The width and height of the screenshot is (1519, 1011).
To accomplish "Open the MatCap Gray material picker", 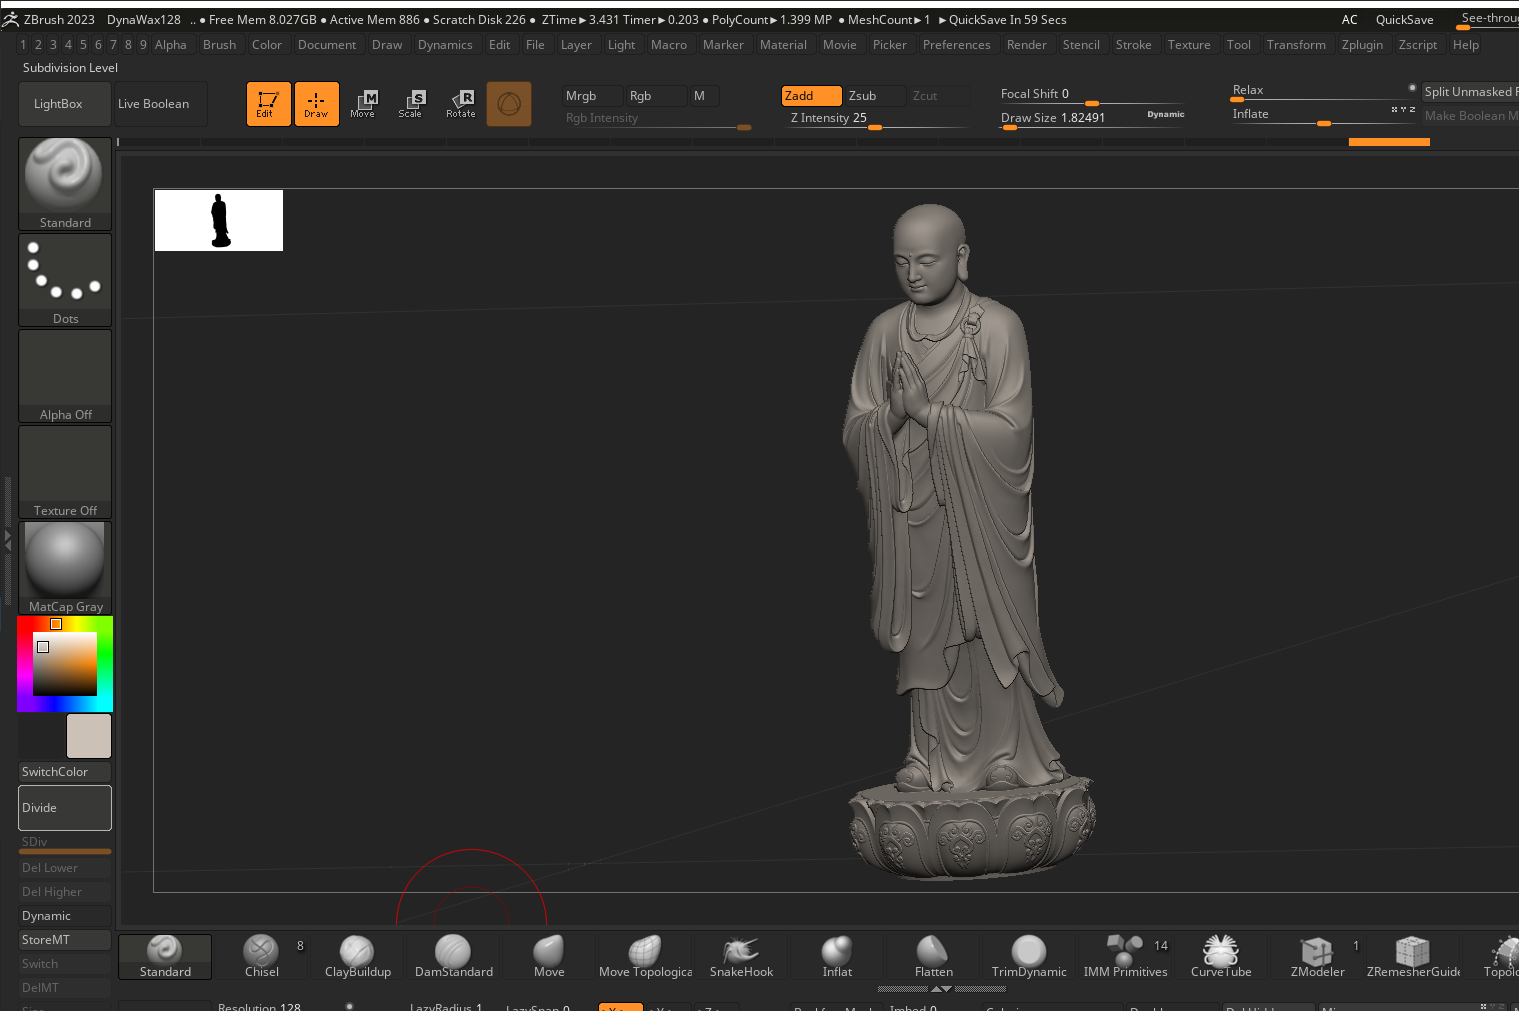I will click(x=65, y=567).
